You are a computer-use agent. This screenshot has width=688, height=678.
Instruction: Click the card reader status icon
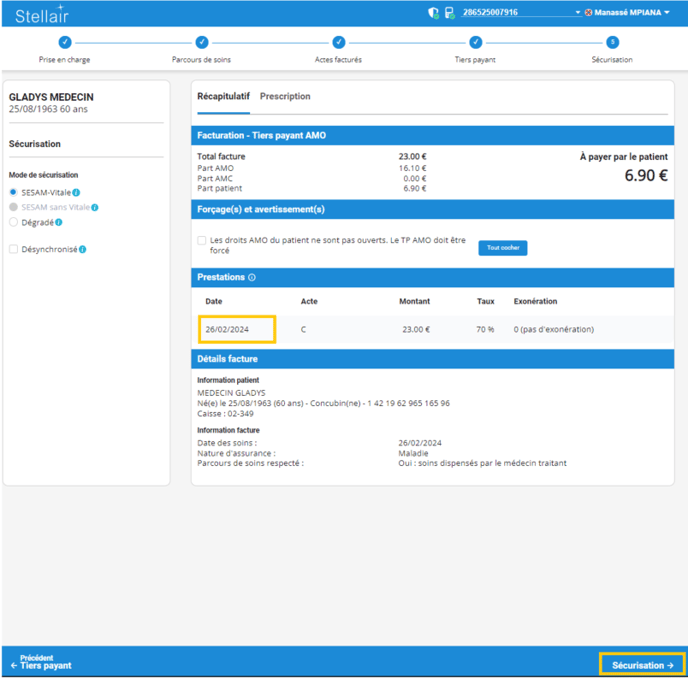click(x=450, y=13)
